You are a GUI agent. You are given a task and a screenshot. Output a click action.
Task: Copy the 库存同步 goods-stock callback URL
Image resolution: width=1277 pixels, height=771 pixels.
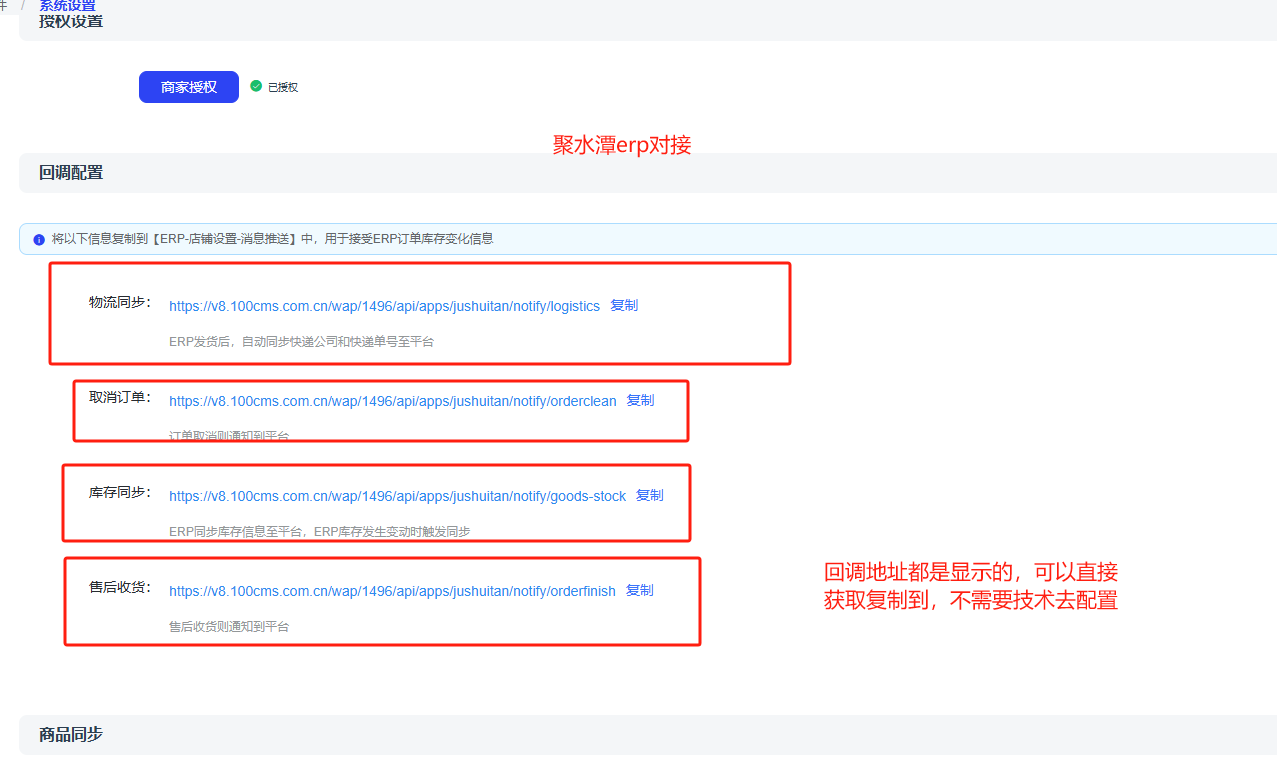(650, 496)
